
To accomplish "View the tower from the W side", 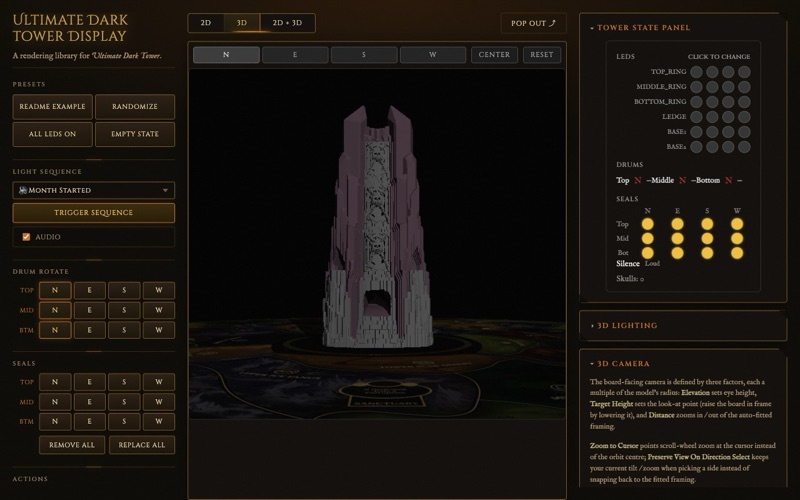I will tap(433, 55).
